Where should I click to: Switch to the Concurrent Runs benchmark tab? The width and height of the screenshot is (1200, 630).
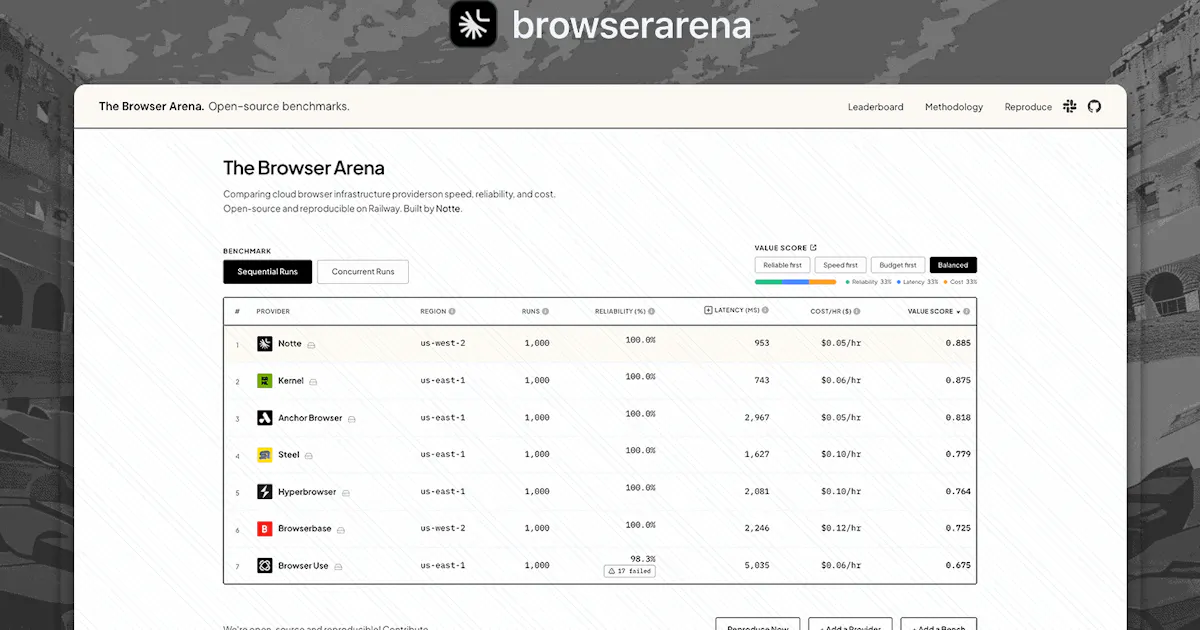pyautogui.click(x=363, y=272)
